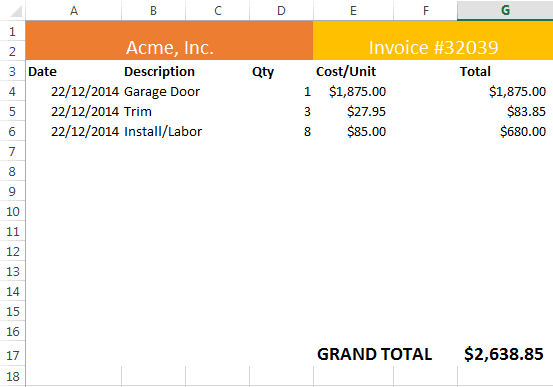Click the $83.85 total cell
Screen dimensions: 553x387
pos(505,111)
